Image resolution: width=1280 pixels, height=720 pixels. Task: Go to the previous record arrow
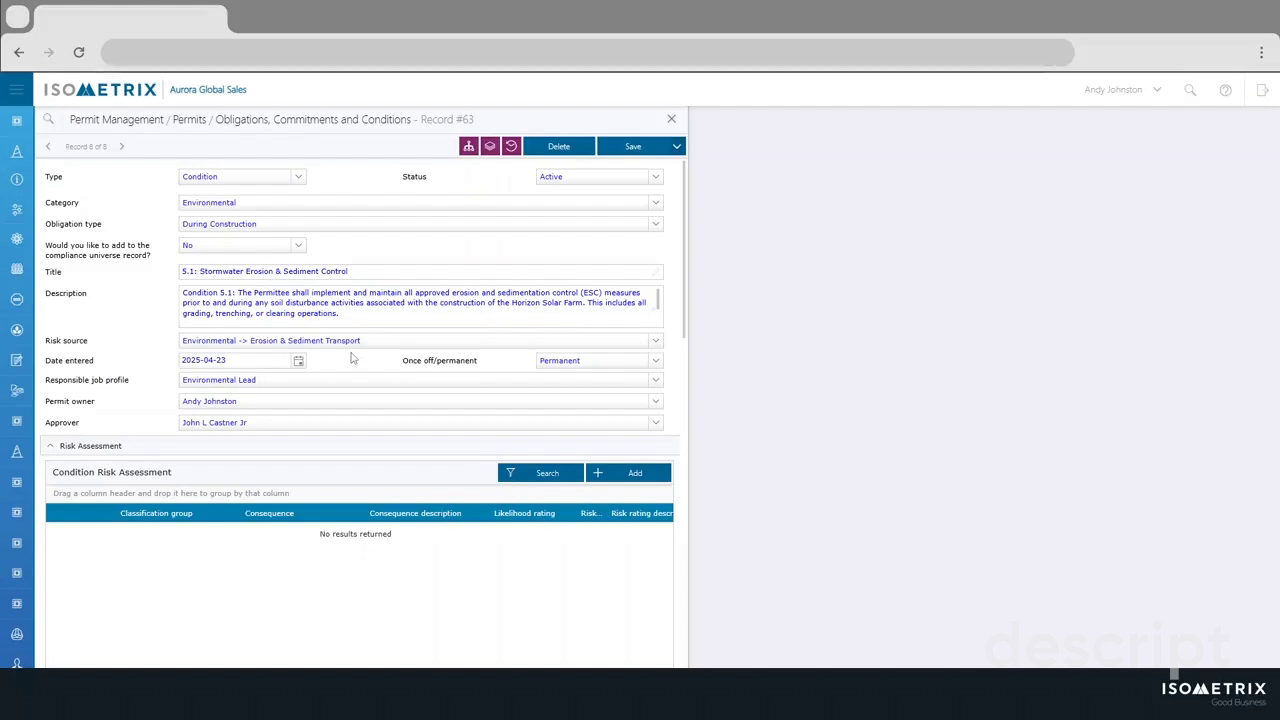coord(48,147)
